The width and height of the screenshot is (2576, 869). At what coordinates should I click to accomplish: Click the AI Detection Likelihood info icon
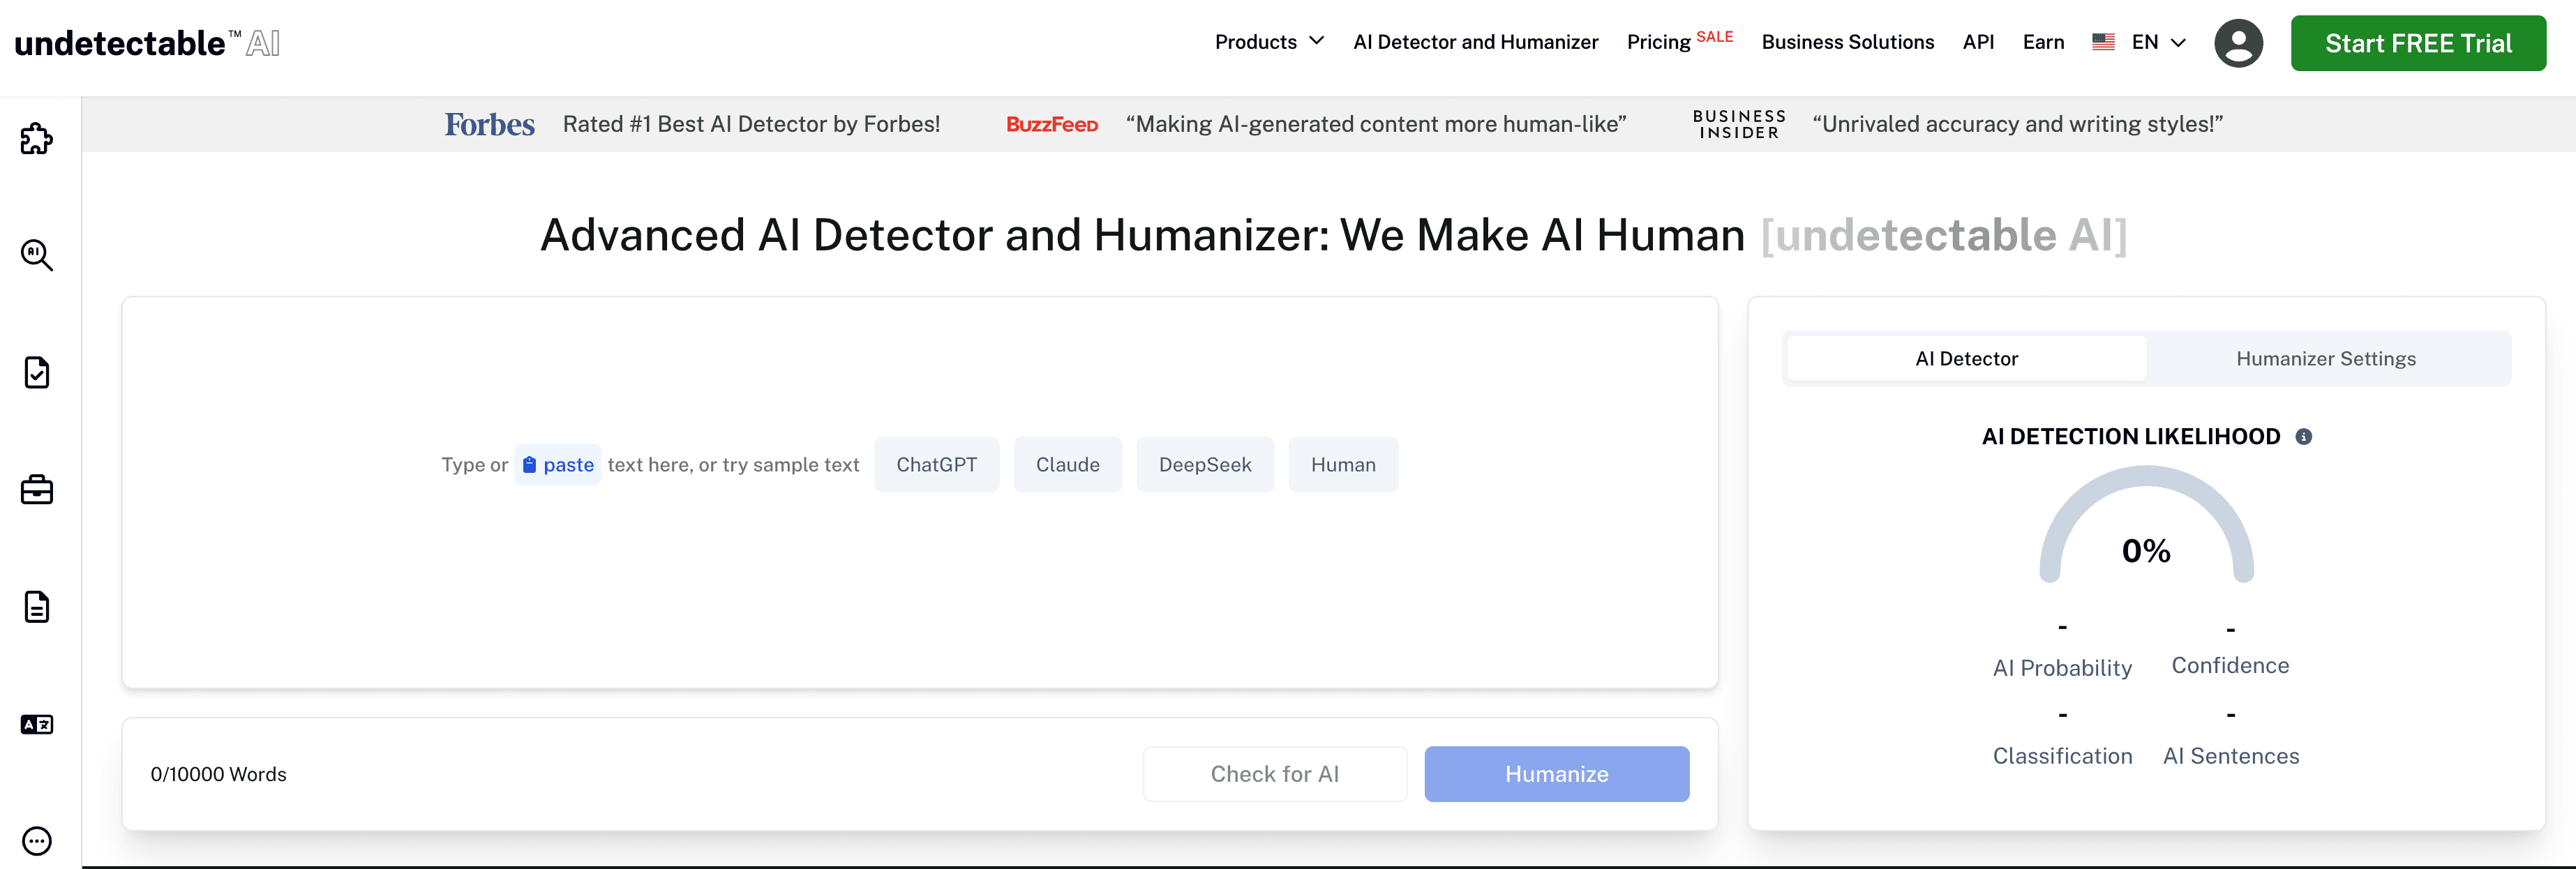click(x=2303, y=437)
